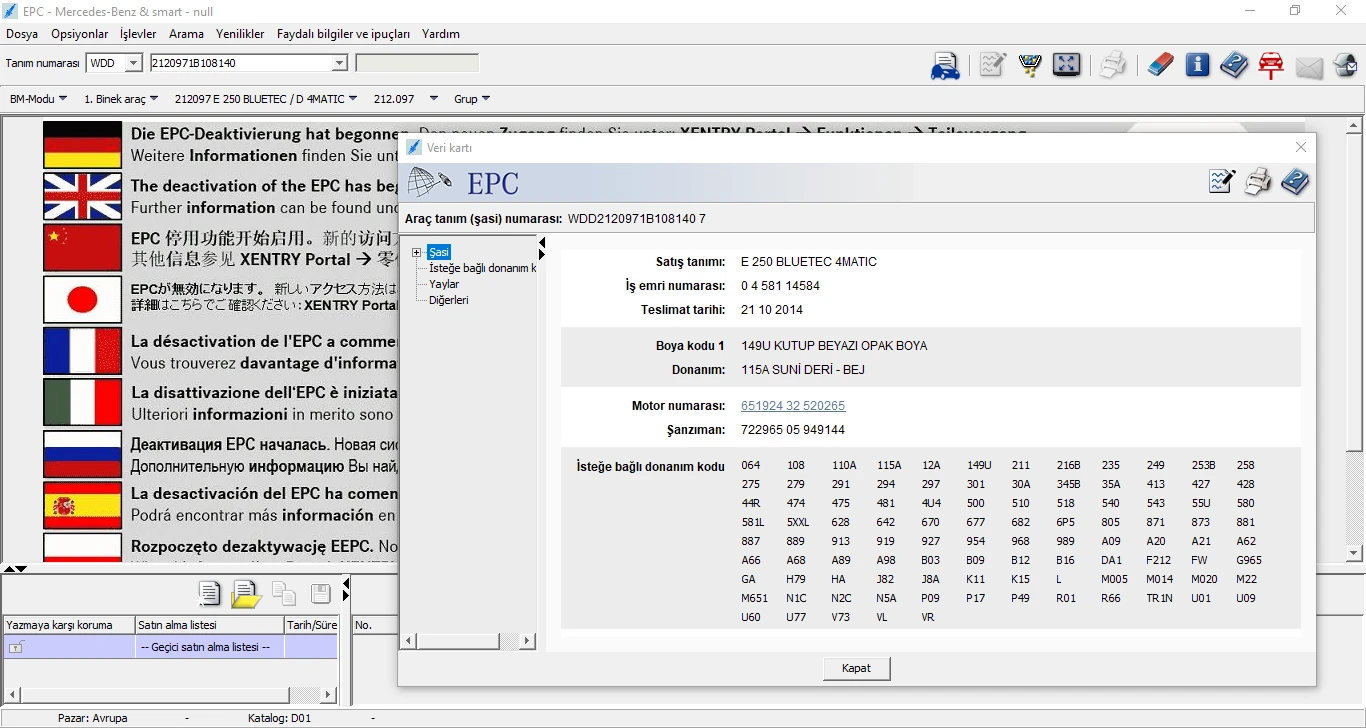Open the Opsiyonlar menu

(x=80, y=34)
